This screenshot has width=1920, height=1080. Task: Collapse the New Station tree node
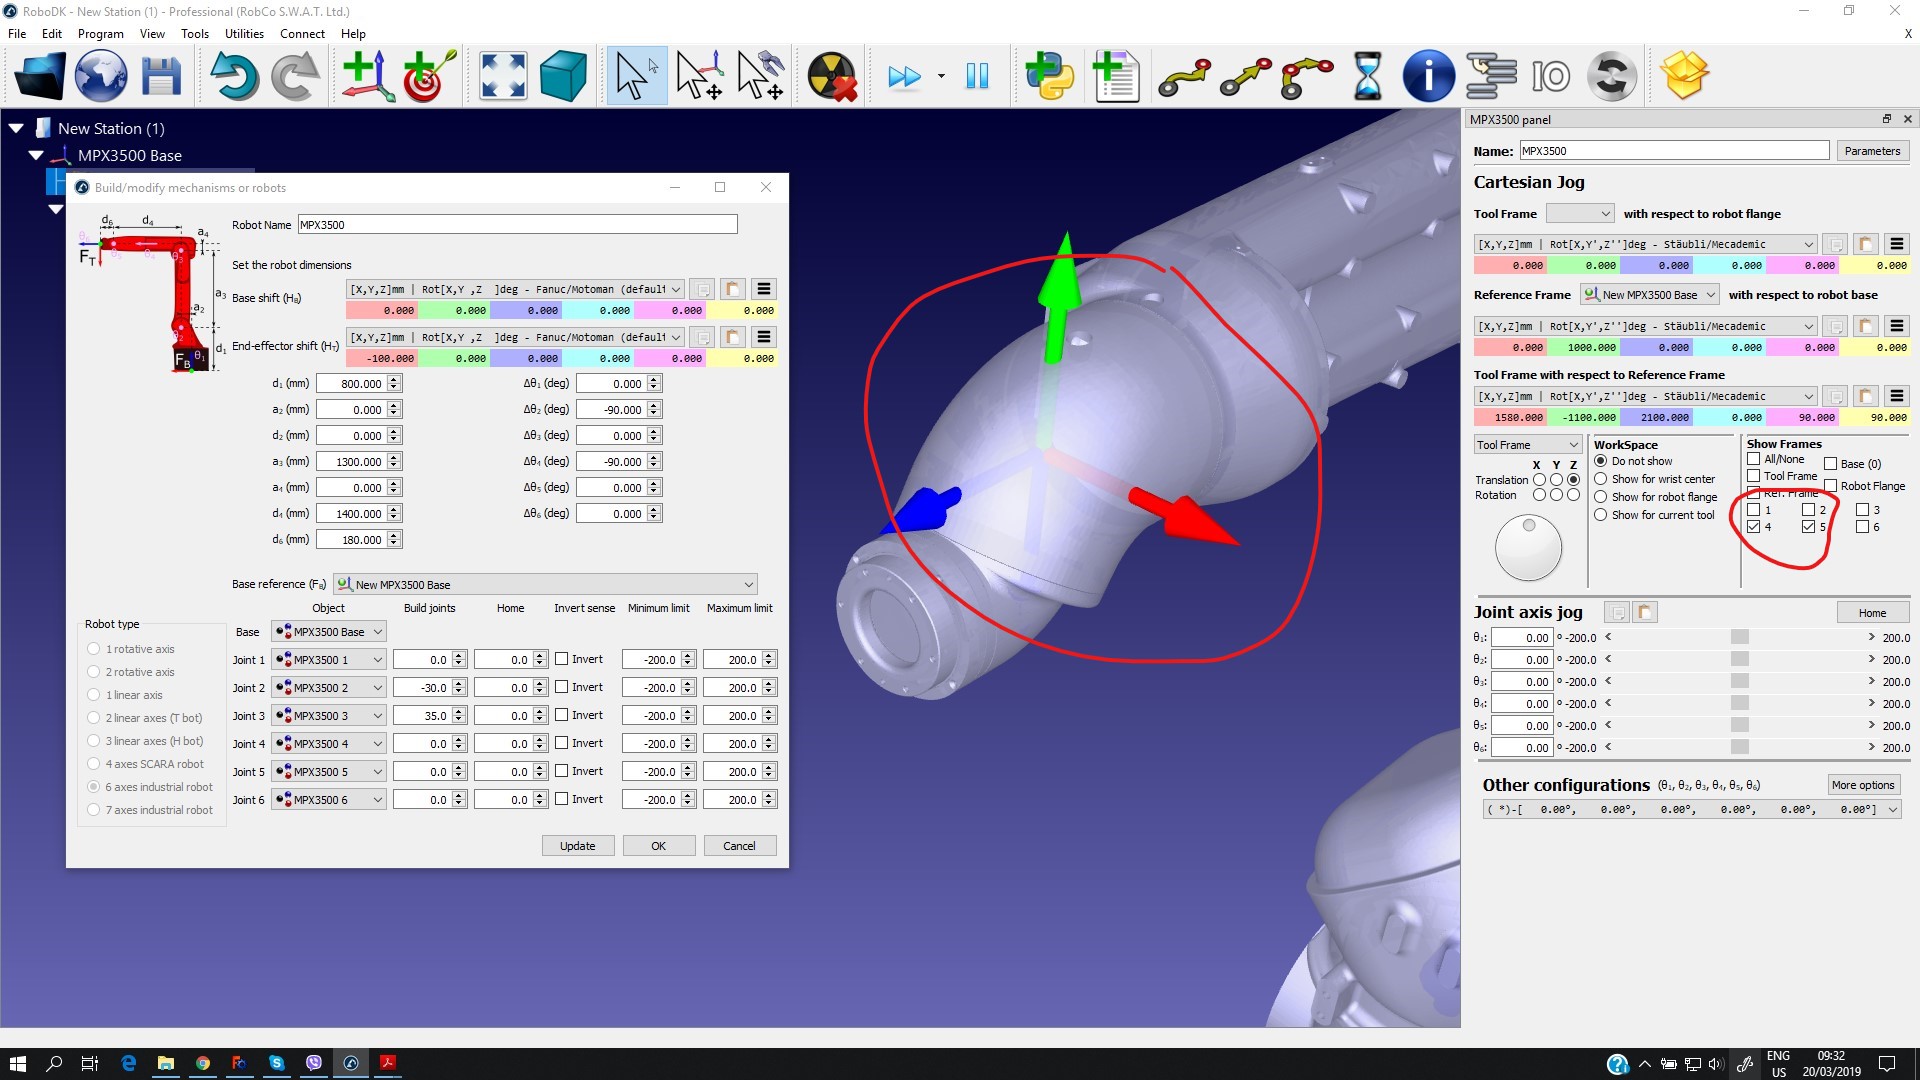pos(16,128)
